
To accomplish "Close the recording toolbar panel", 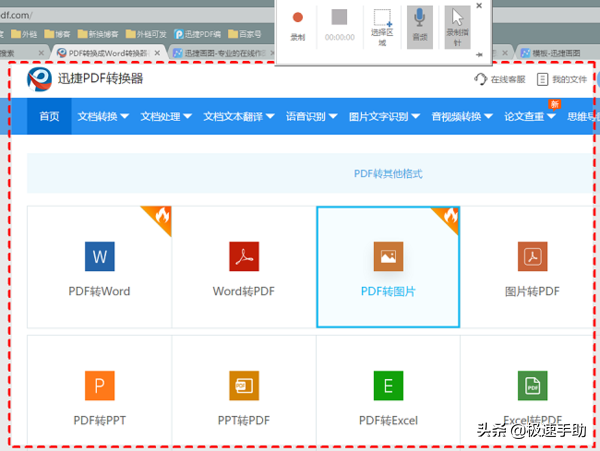I will pos(479,6).
